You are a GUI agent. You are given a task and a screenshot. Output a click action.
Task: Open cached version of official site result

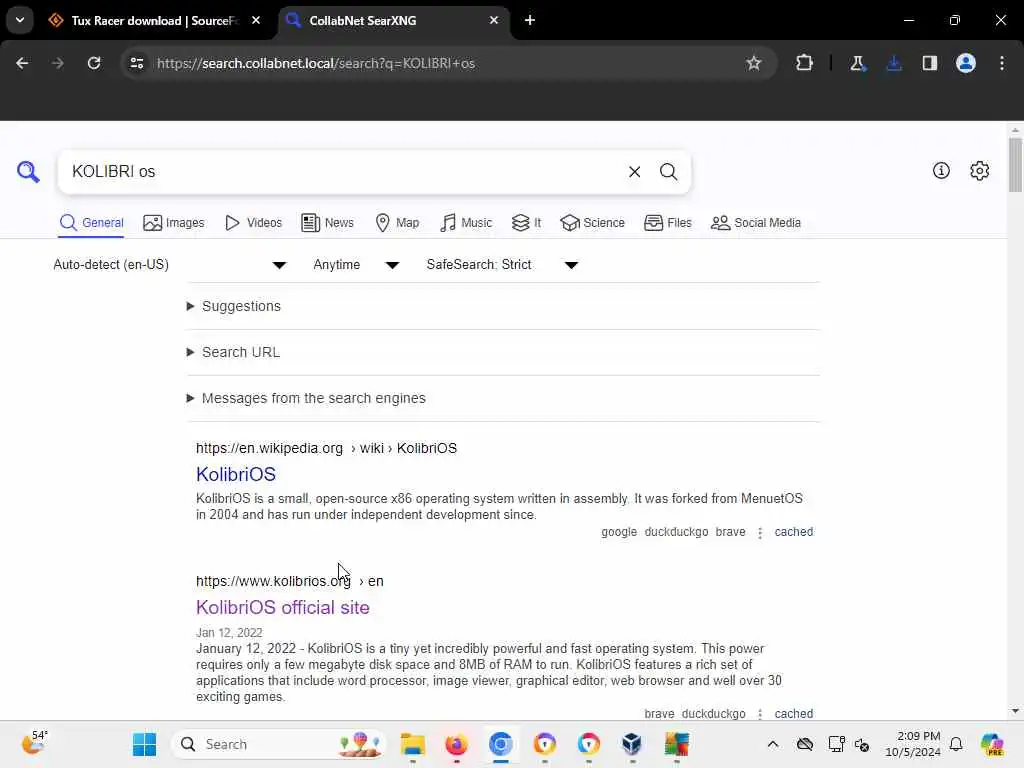pos(793,714)
